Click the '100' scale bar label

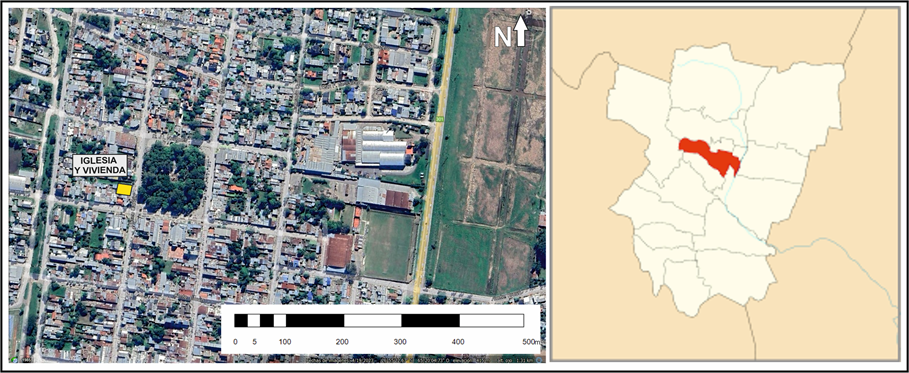285,342
